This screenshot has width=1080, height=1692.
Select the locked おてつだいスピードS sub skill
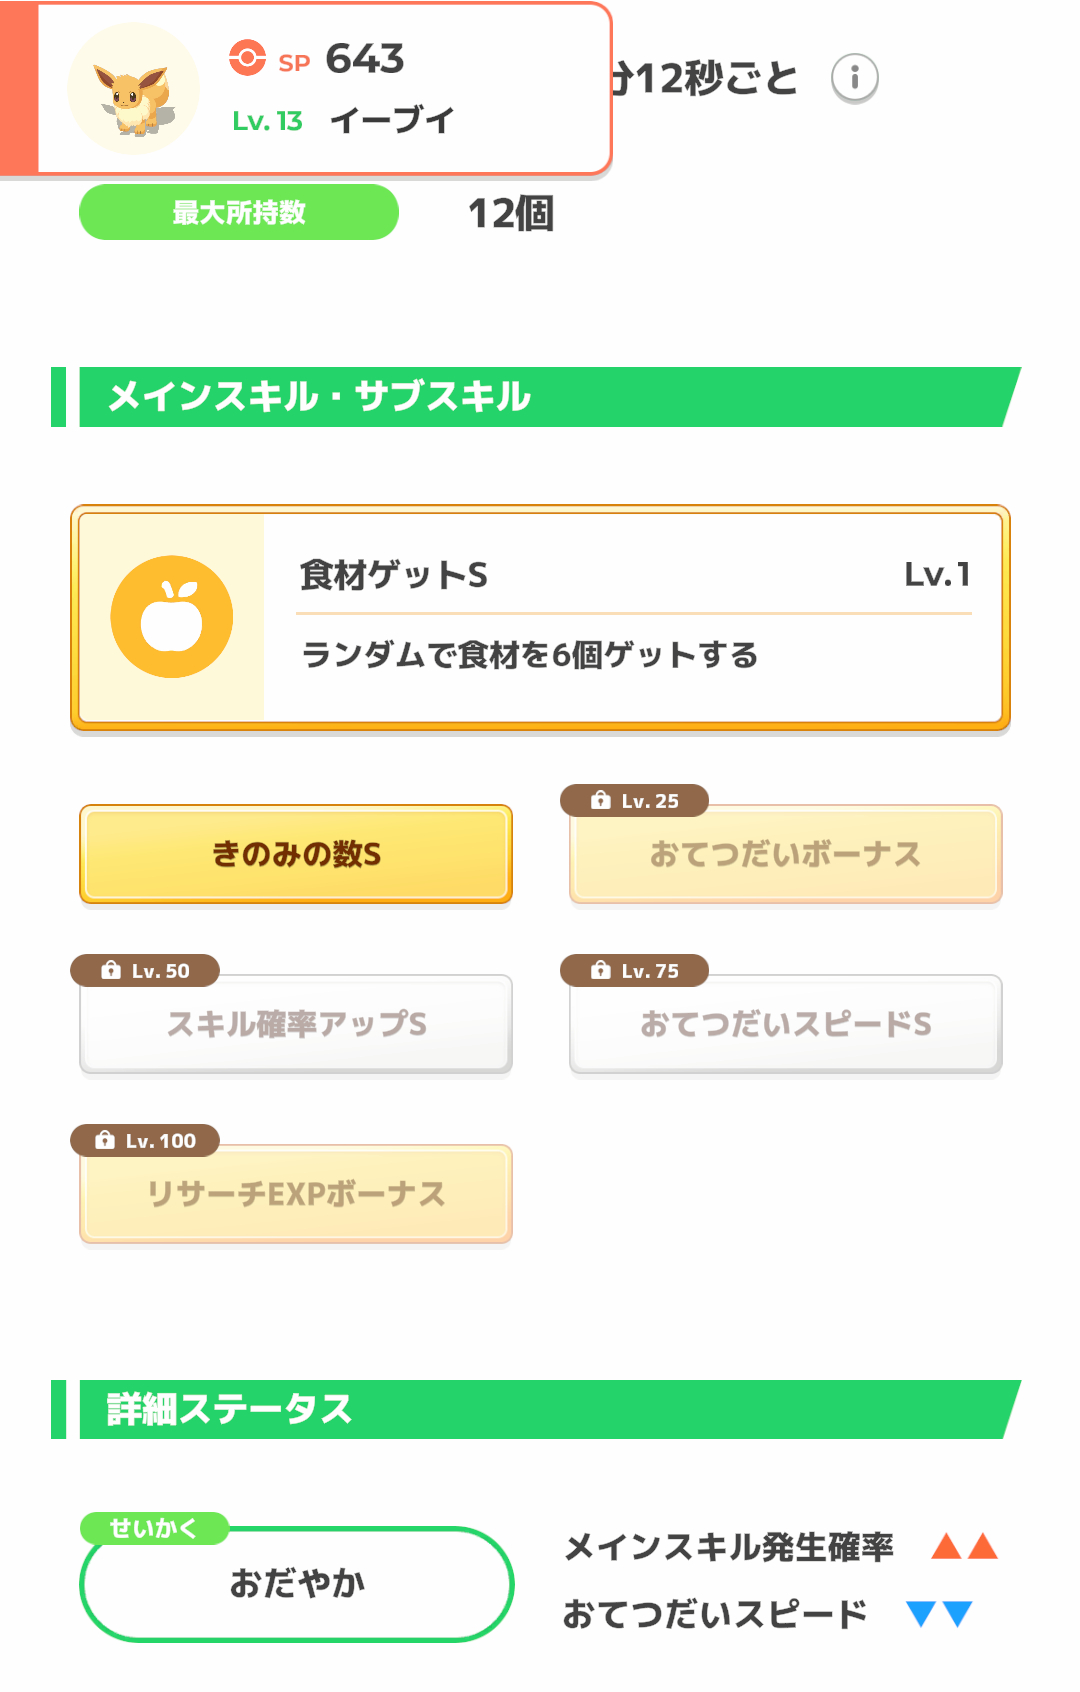785,1024
